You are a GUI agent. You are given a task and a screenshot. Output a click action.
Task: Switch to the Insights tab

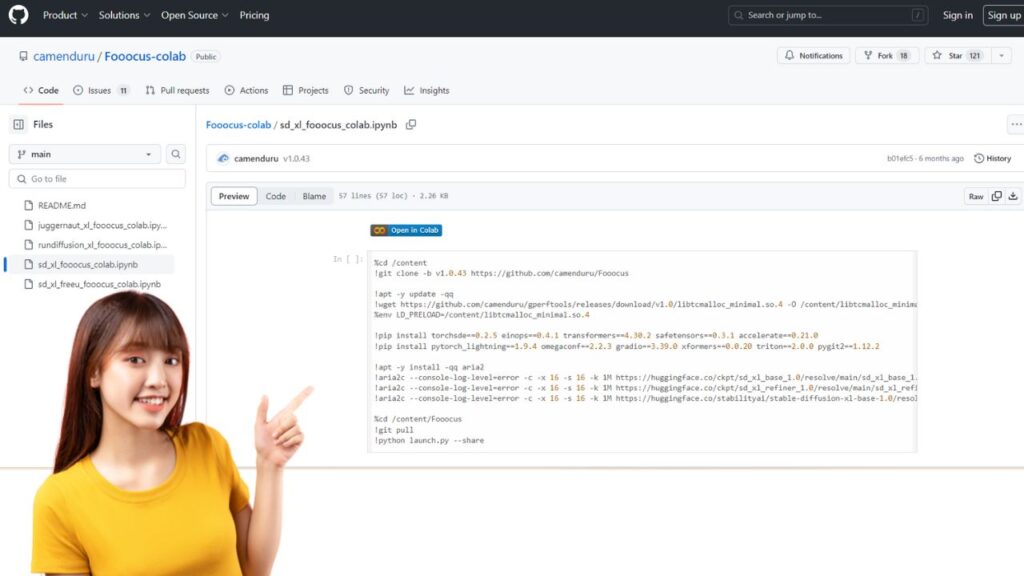tap(426, 90)
